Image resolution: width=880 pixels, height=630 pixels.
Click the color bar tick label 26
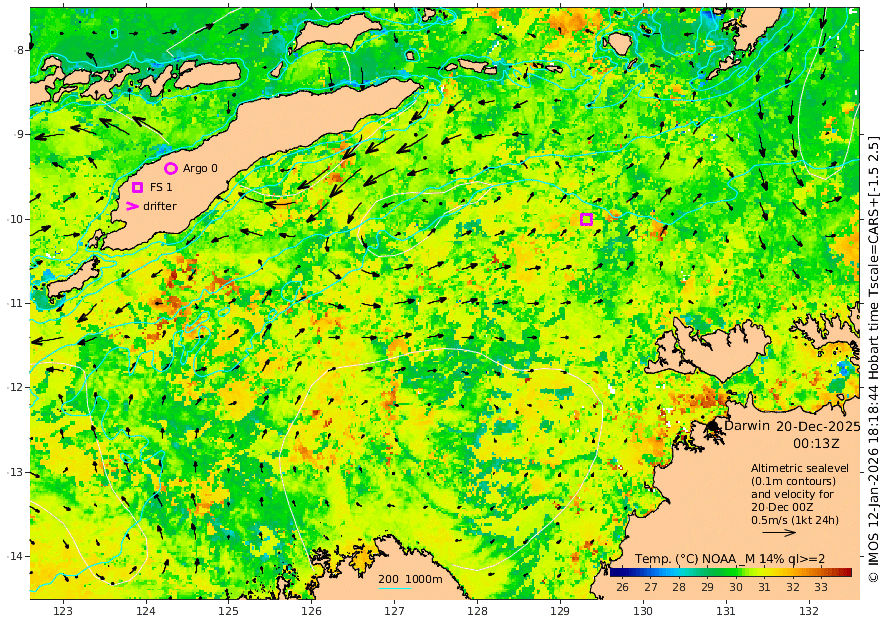[622, 587]
